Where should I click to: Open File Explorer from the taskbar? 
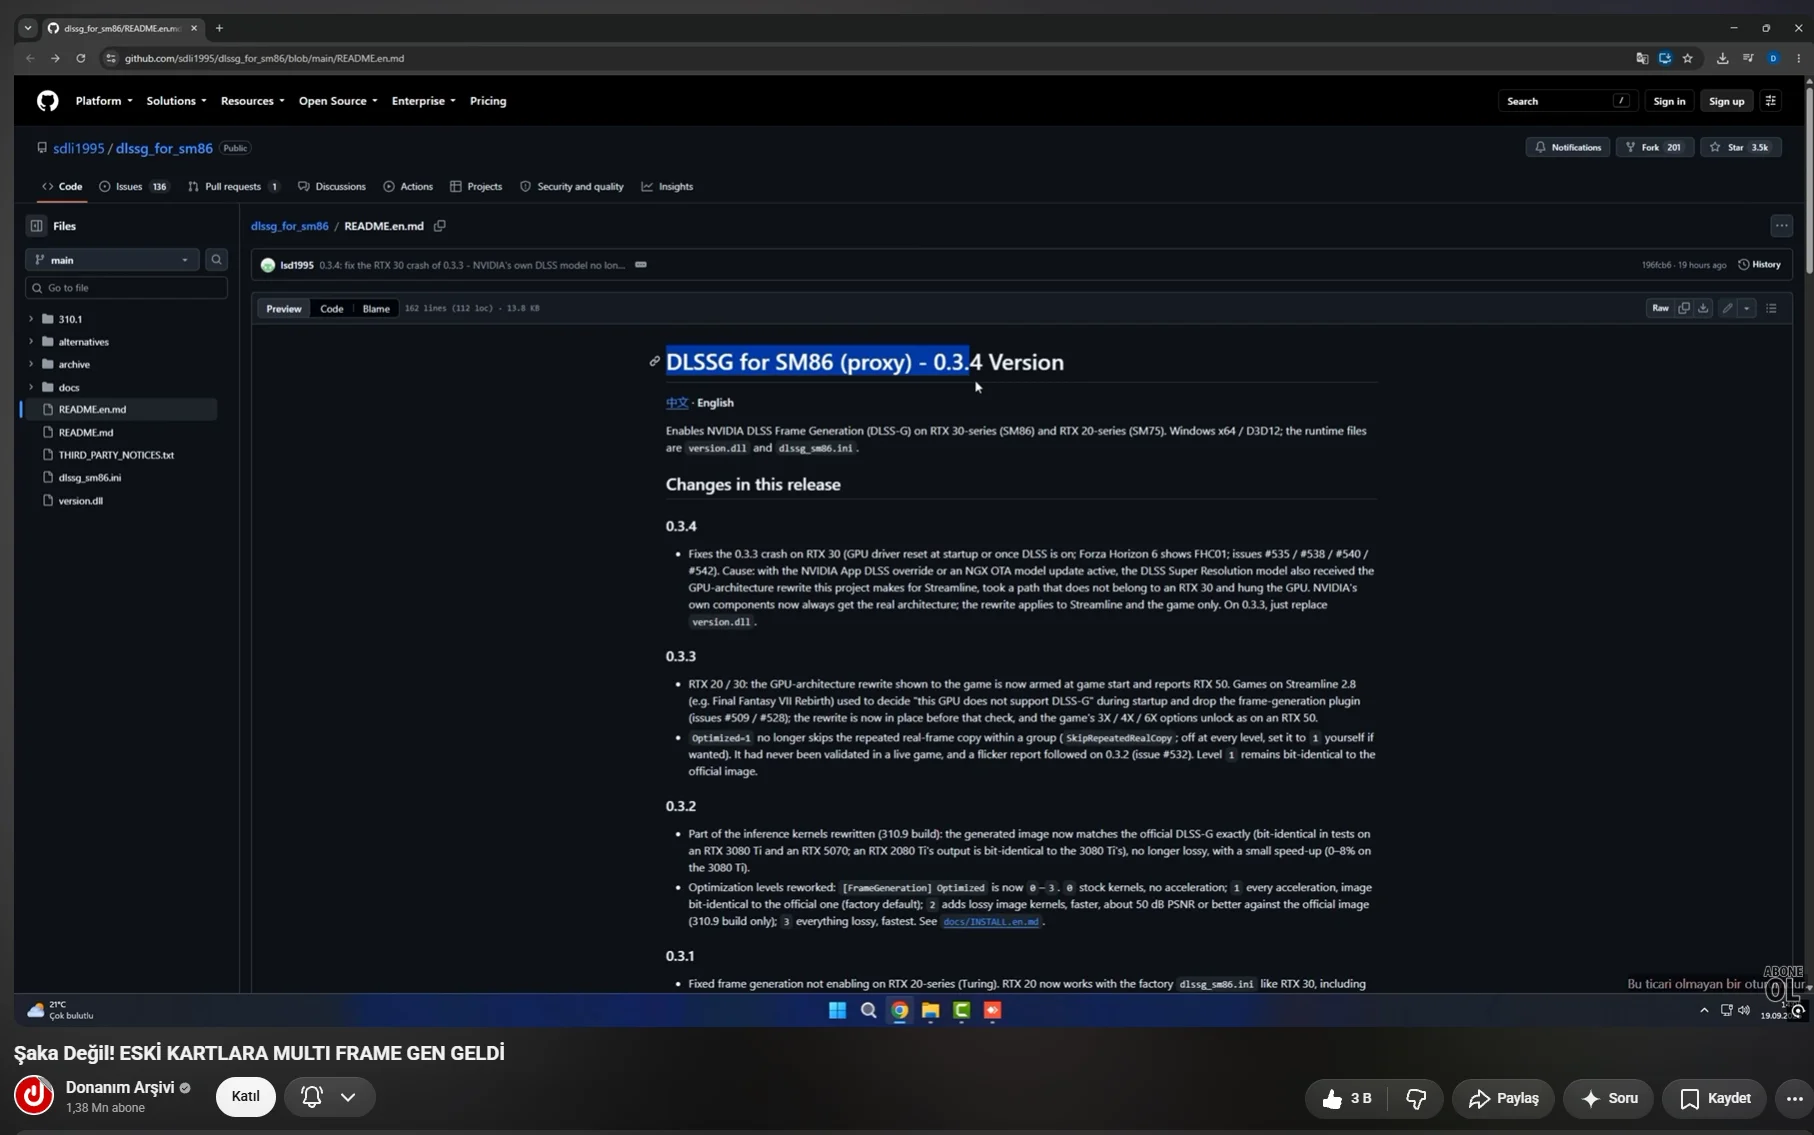pos(930,1010)
